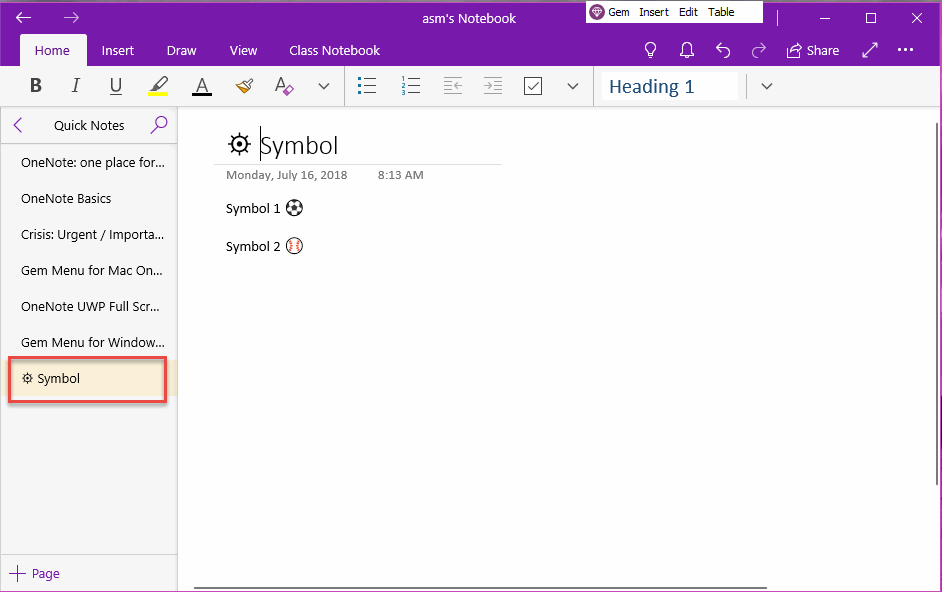The image size is (942, 592).
Task: Add a new page with Page button
Action: pos(34,573)
